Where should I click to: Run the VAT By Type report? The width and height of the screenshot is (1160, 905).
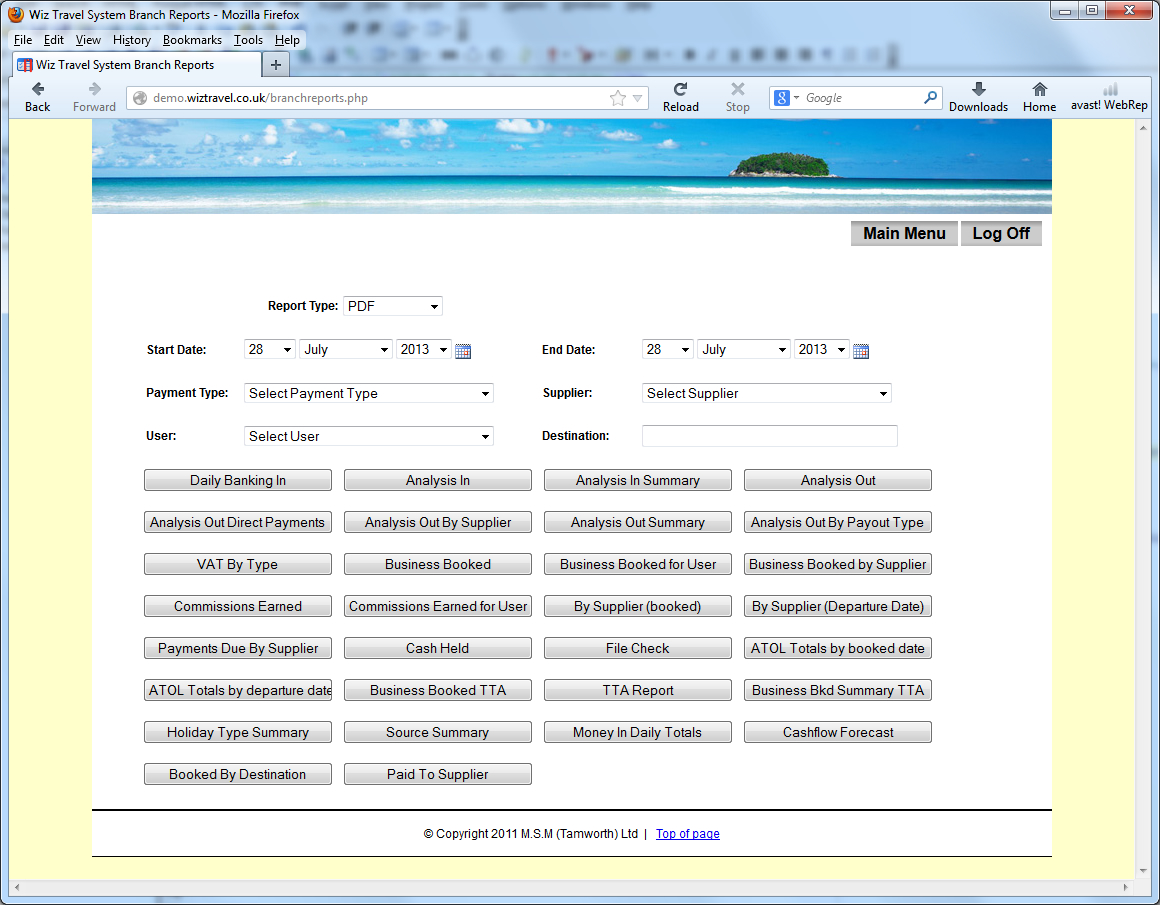pos(237,565)
